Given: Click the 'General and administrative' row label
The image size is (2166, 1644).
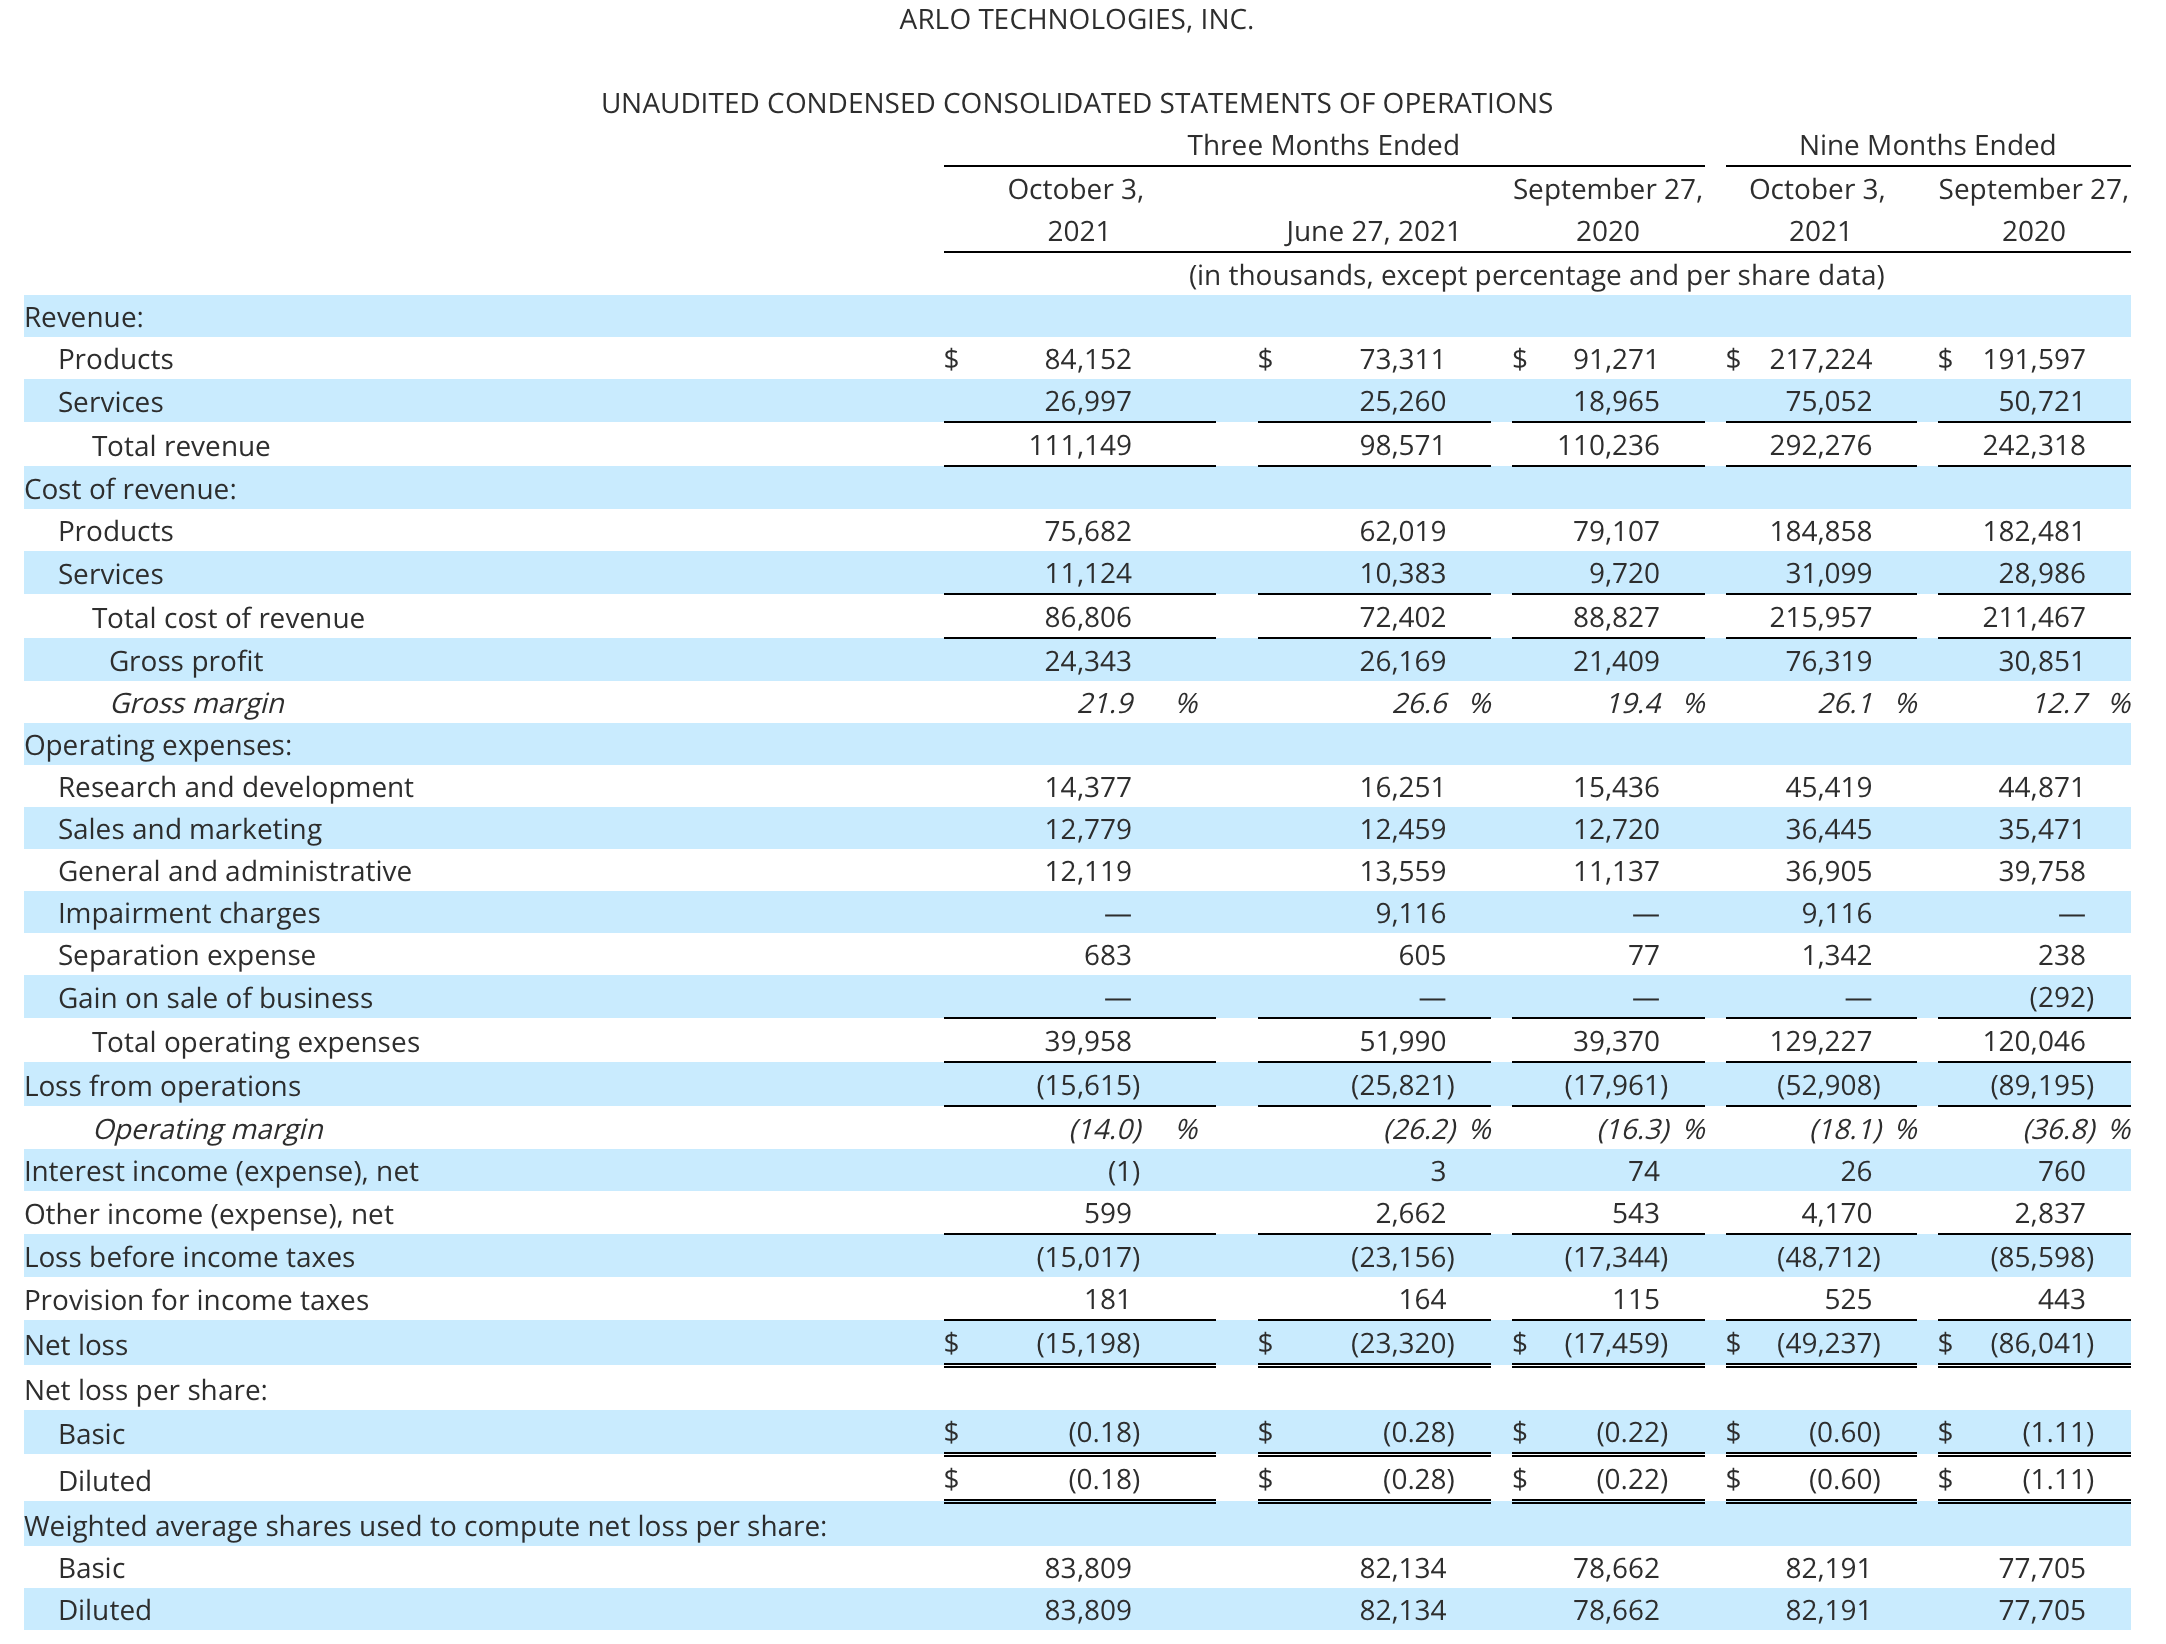Looking at the screenshot, I should point(235,871).
